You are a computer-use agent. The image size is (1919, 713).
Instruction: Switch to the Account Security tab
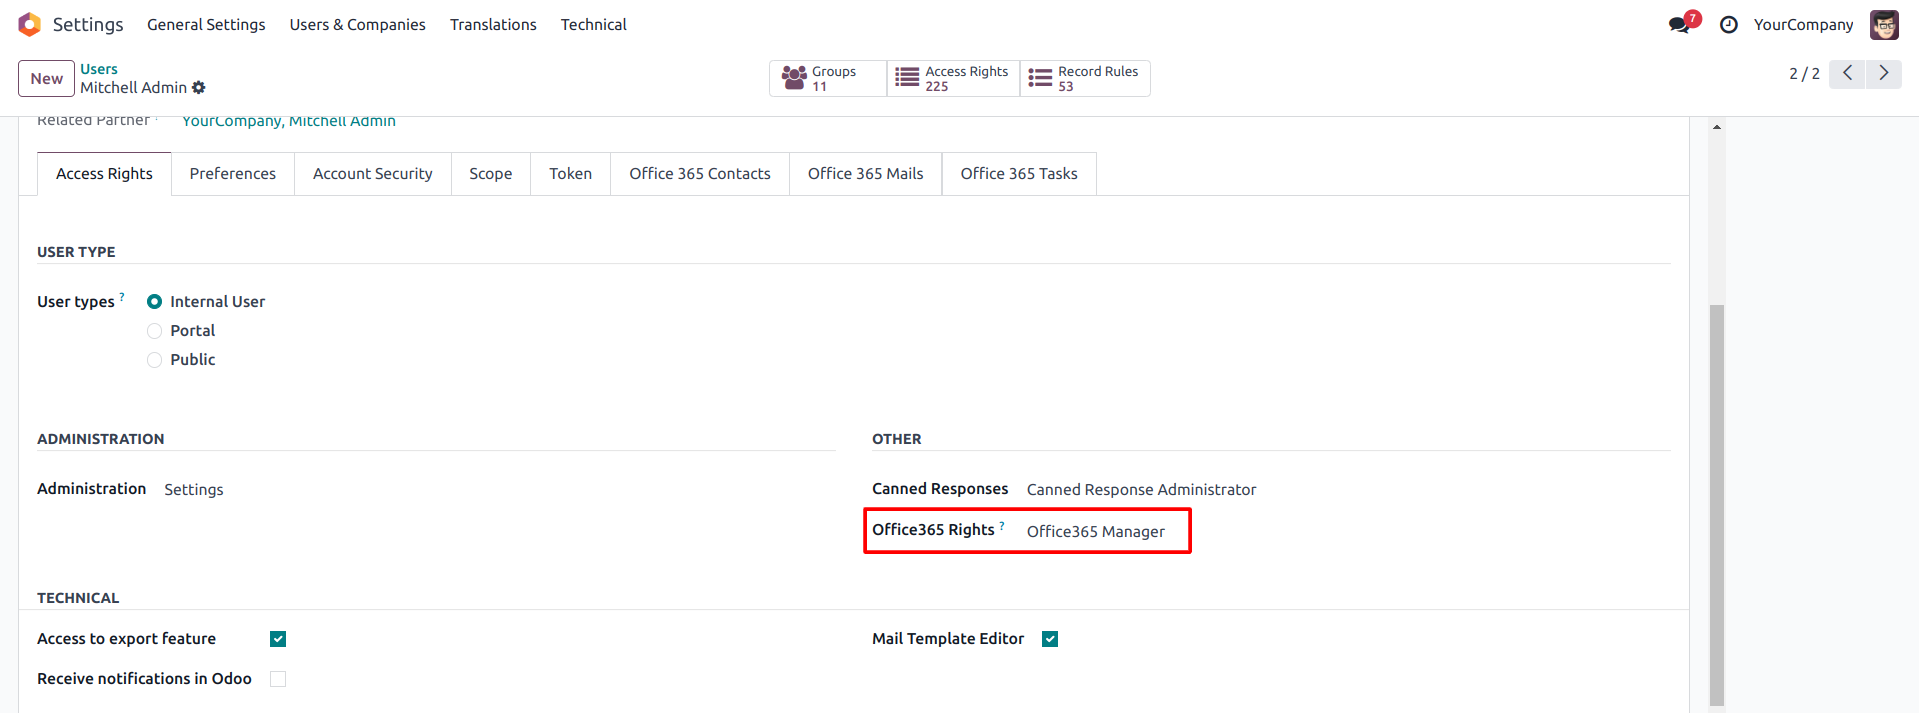372,174
